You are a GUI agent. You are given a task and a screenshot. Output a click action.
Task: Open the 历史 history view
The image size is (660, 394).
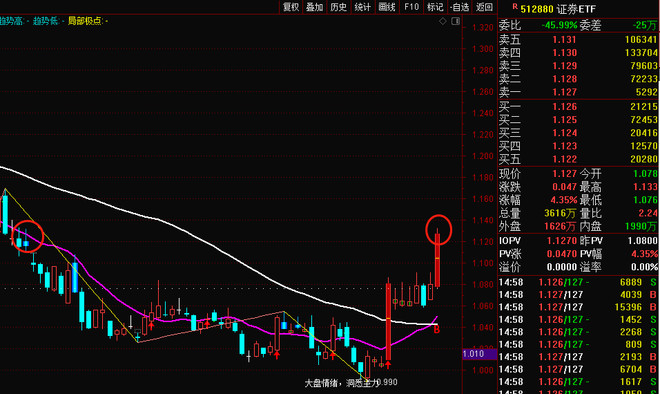338,7
